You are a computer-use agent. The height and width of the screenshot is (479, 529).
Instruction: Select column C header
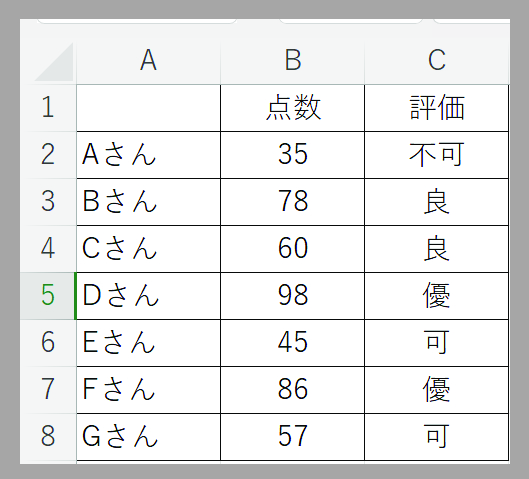click(437, 61)
